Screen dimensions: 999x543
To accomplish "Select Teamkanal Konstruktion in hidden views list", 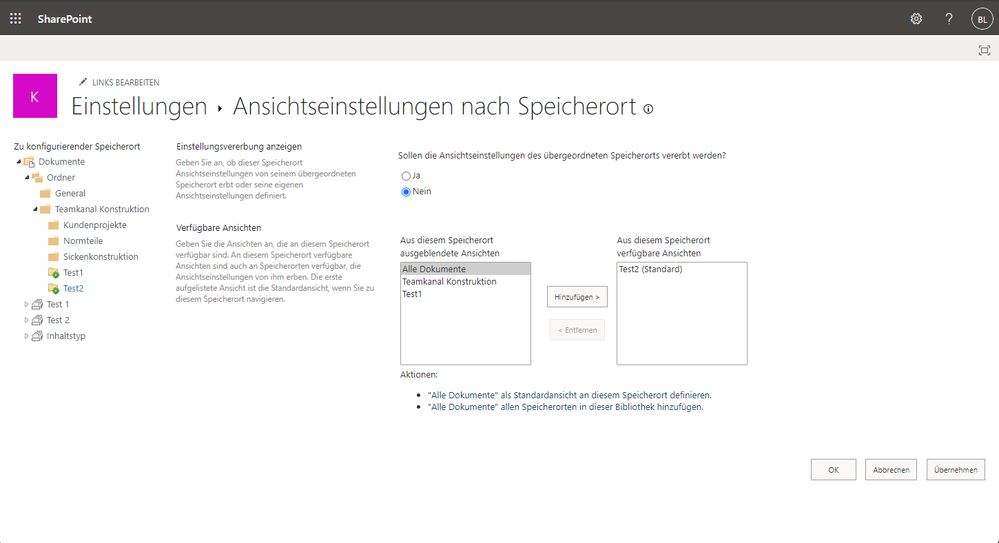I will coord(465,282).
